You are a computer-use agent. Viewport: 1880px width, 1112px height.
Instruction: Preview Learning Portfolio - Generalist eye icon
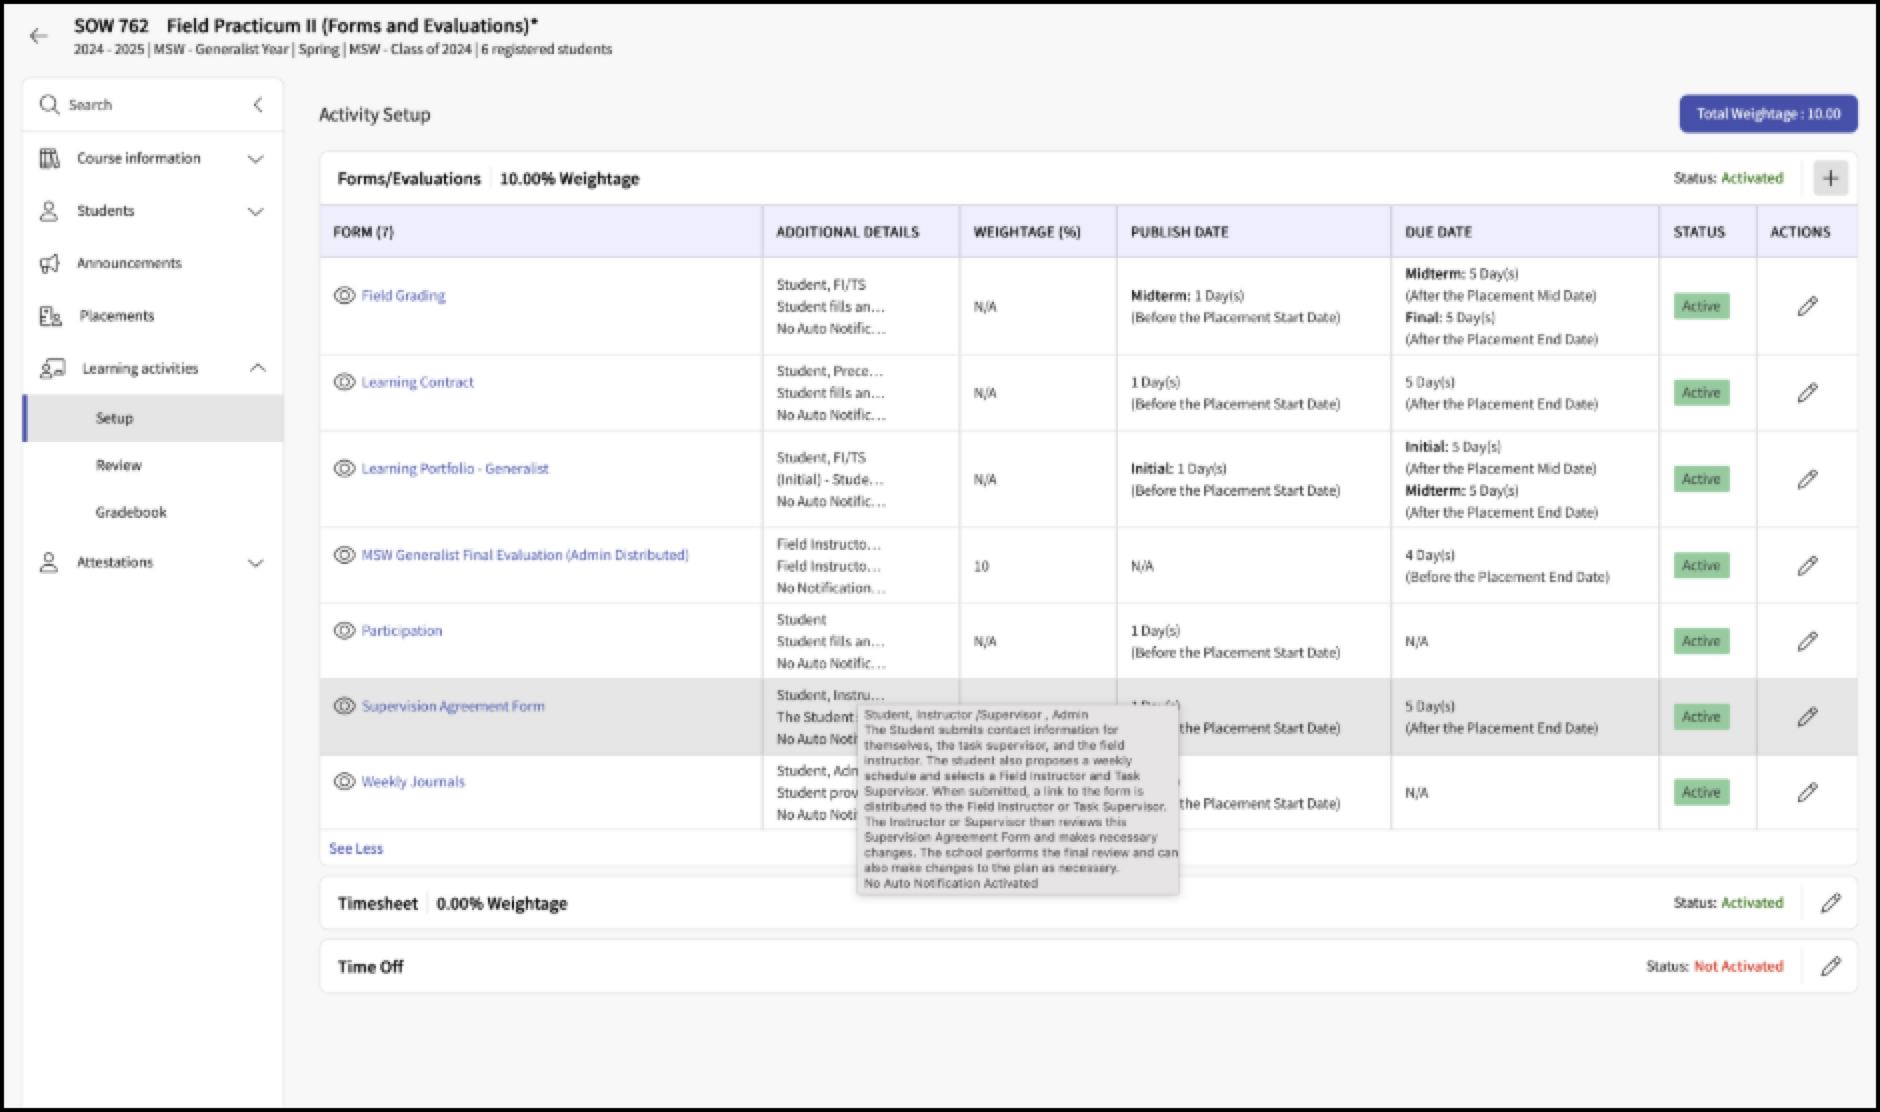coord(344,468)
